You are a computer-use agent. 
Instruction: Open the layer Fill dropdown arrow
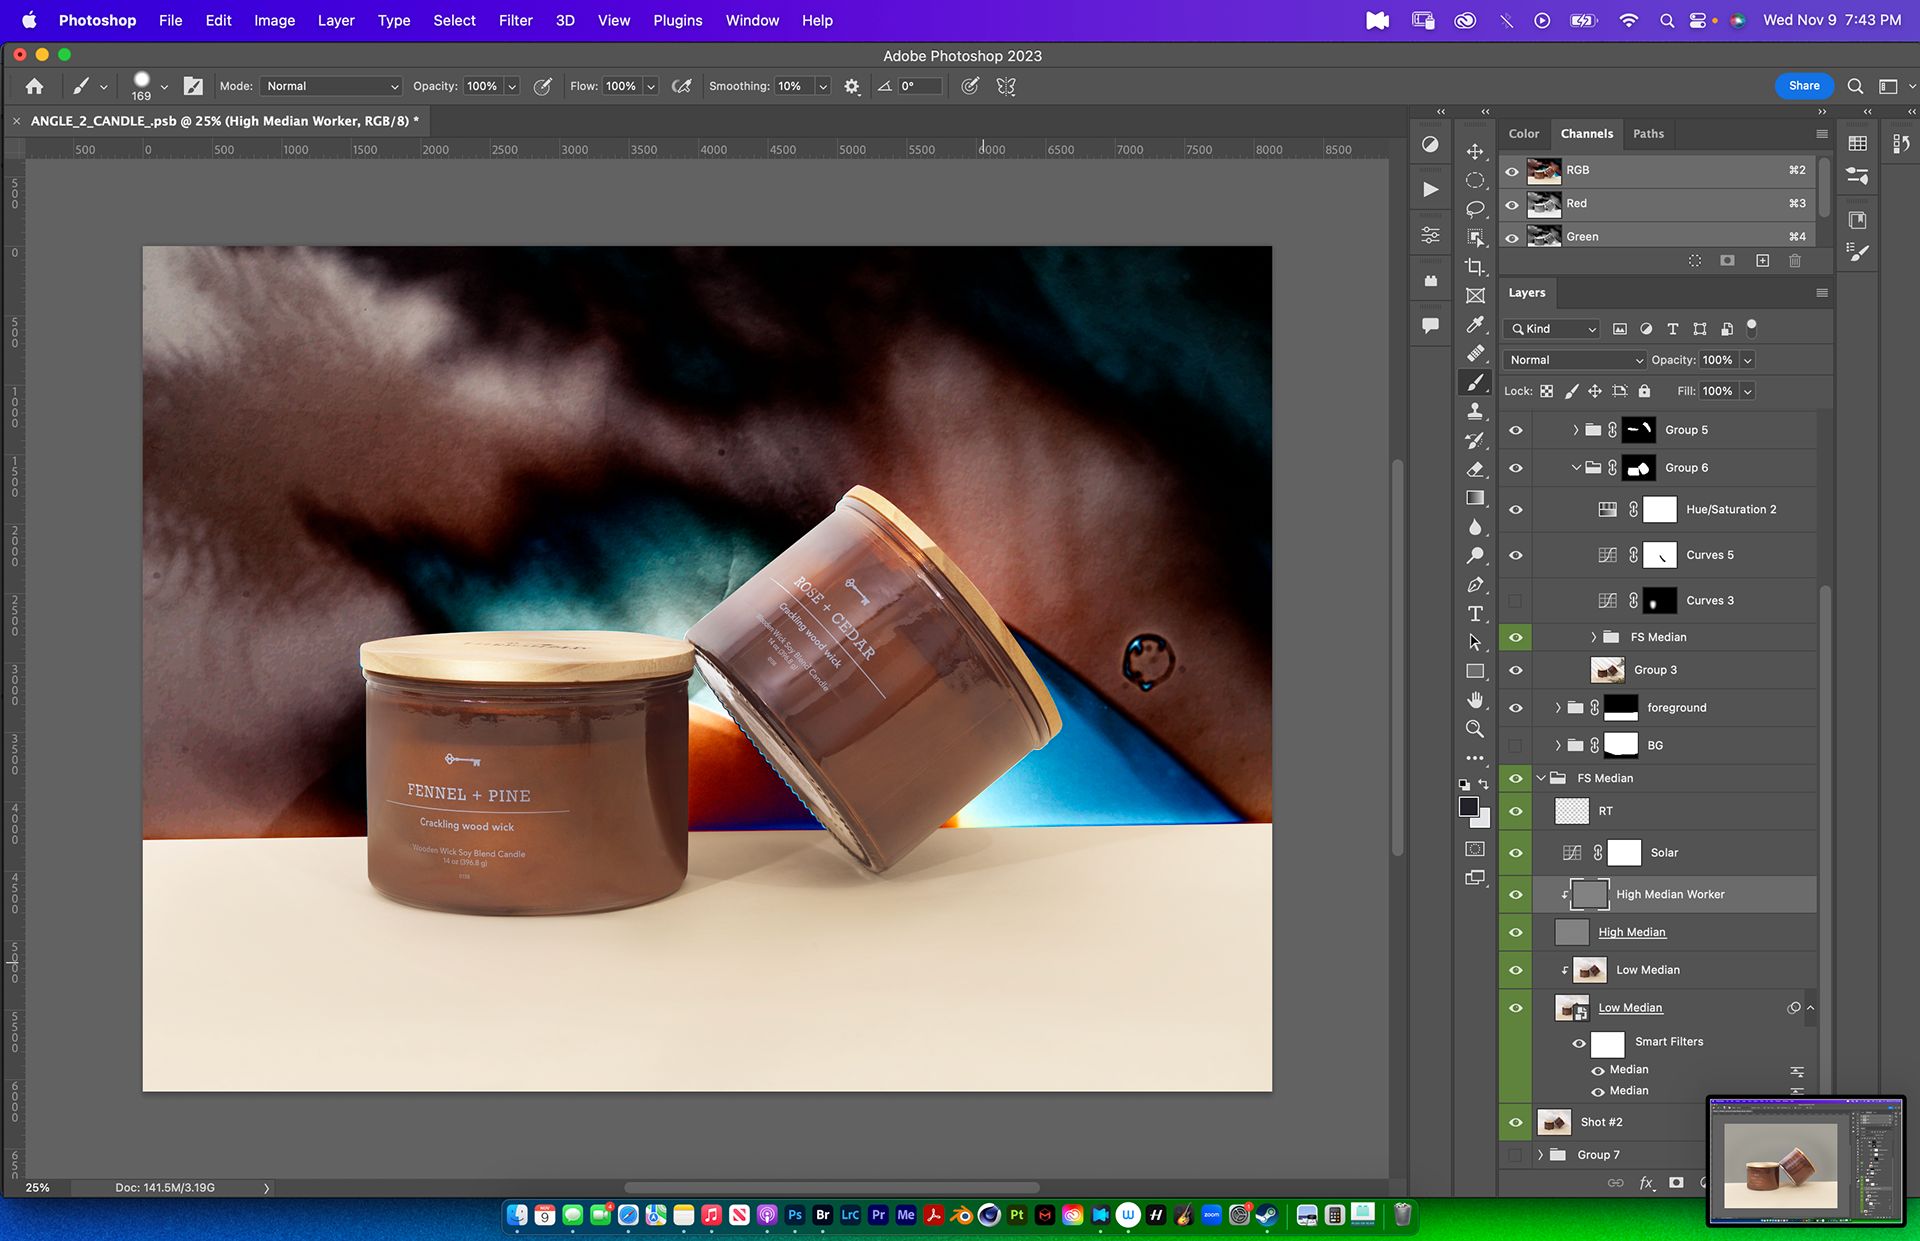point(1748,391)
